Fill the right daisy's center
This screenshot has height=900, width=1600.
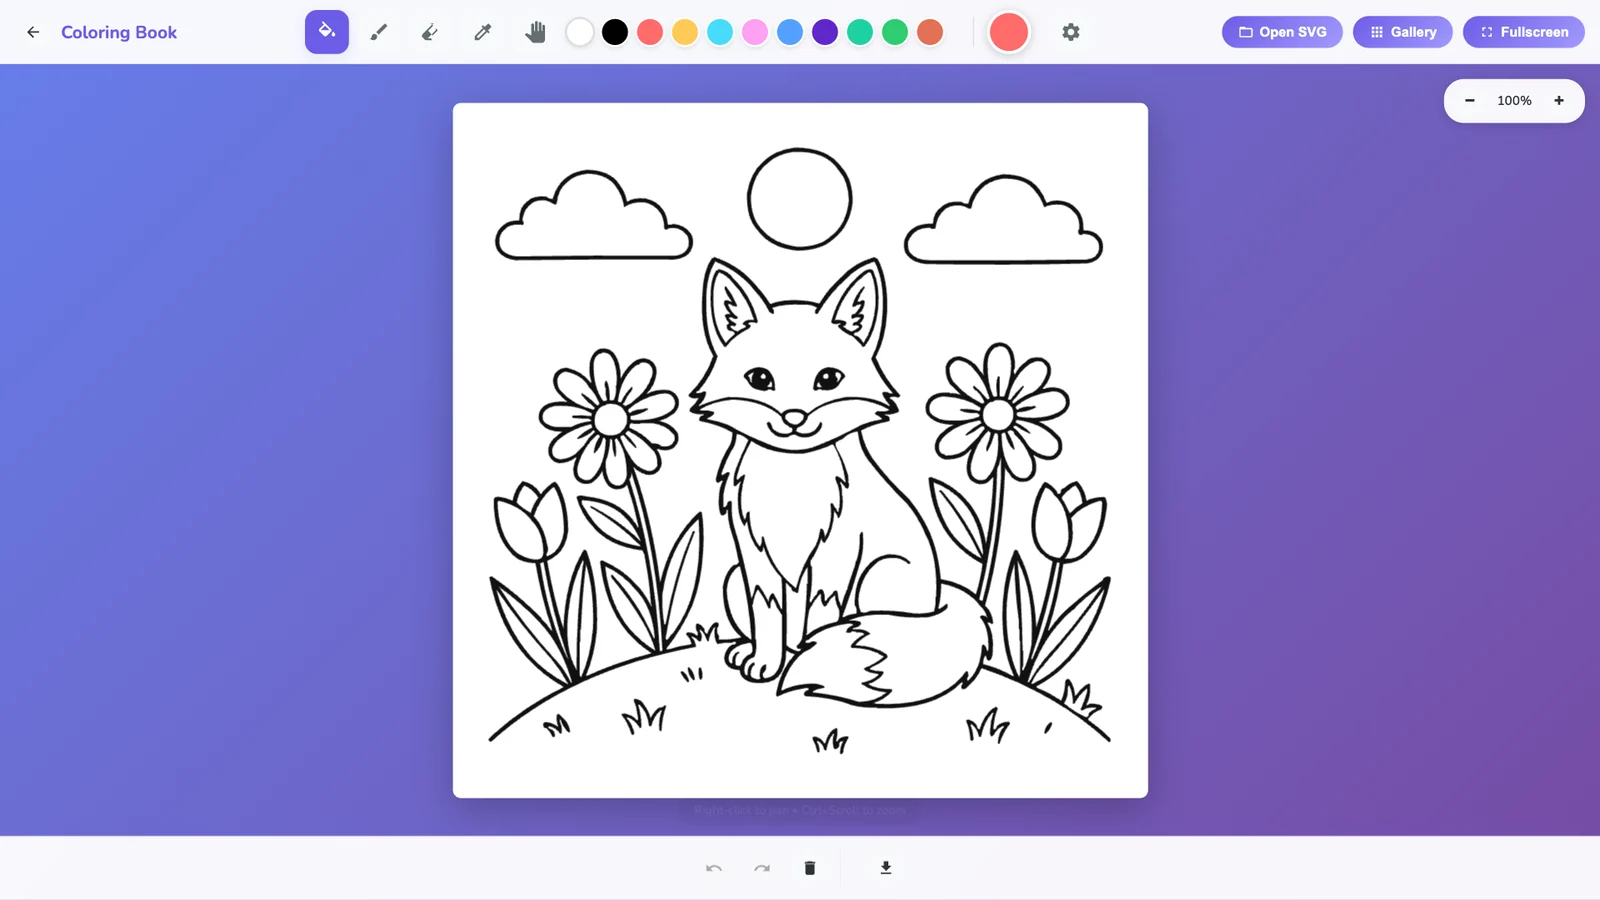[x=998, y=414]
